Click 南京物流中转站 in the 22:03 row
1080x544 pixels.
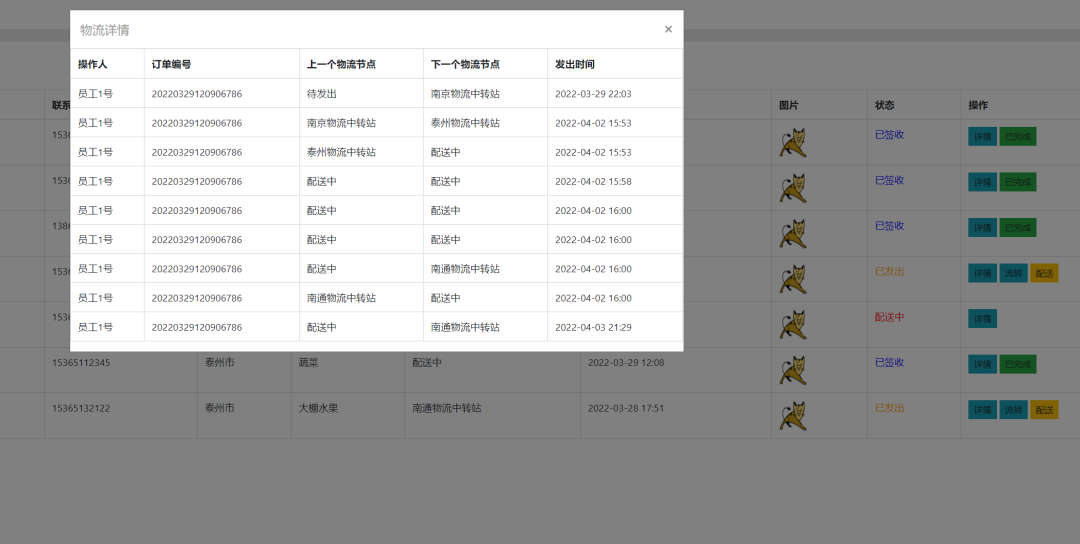[466, 94]
